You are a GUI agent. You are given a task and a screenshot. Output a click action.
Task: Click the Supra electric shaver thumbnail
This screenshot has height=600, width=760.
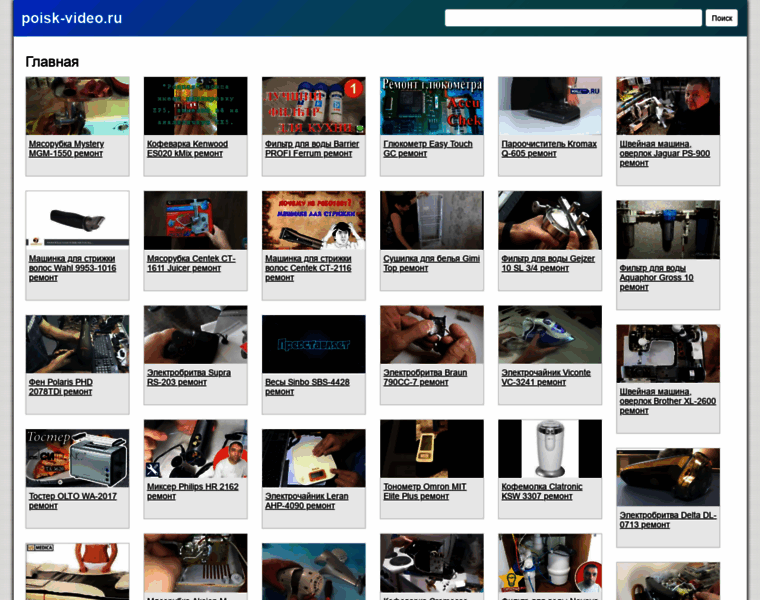click(195, 335)
